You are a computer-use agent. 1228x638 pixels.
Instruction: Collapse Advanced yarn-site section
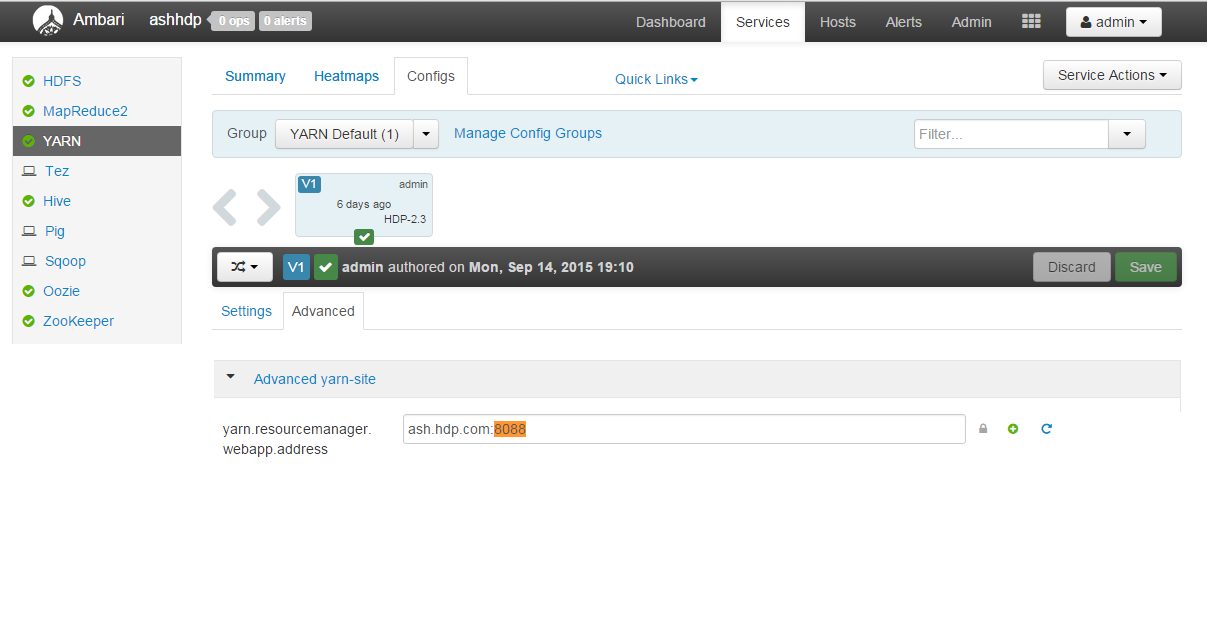click(x=231, y=378)
